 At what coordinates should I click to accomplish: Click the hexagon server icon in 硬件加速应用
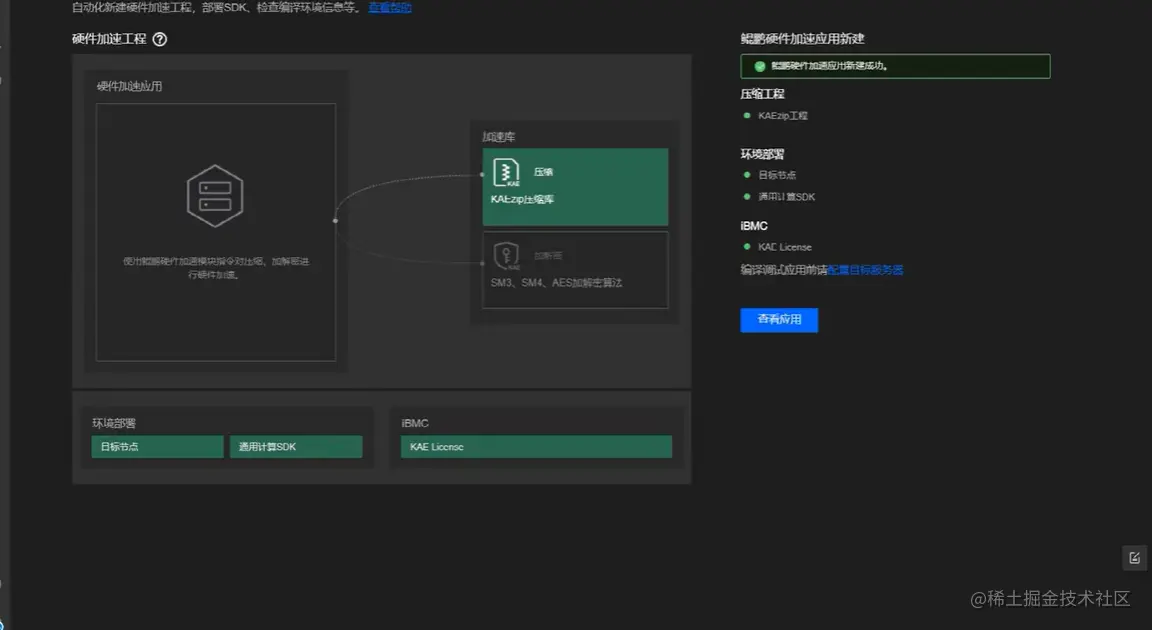pyautogui.click(x=215, y=196)
